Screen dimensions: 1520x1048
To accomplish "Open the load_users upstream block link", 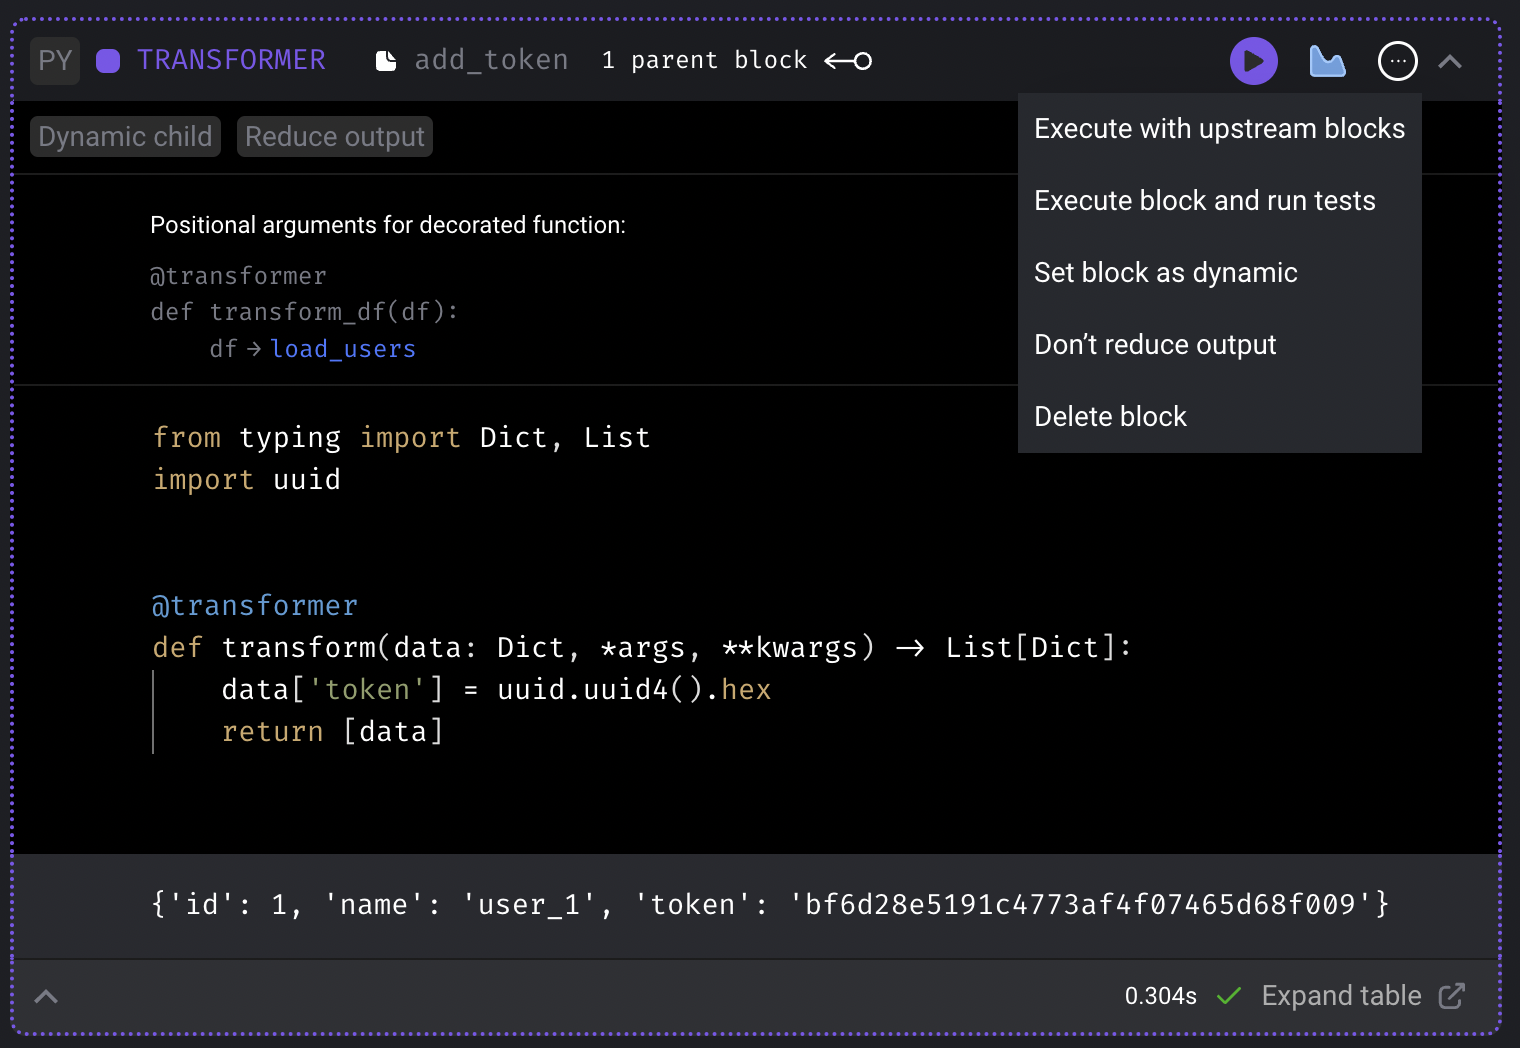I will tap(343, 349).
